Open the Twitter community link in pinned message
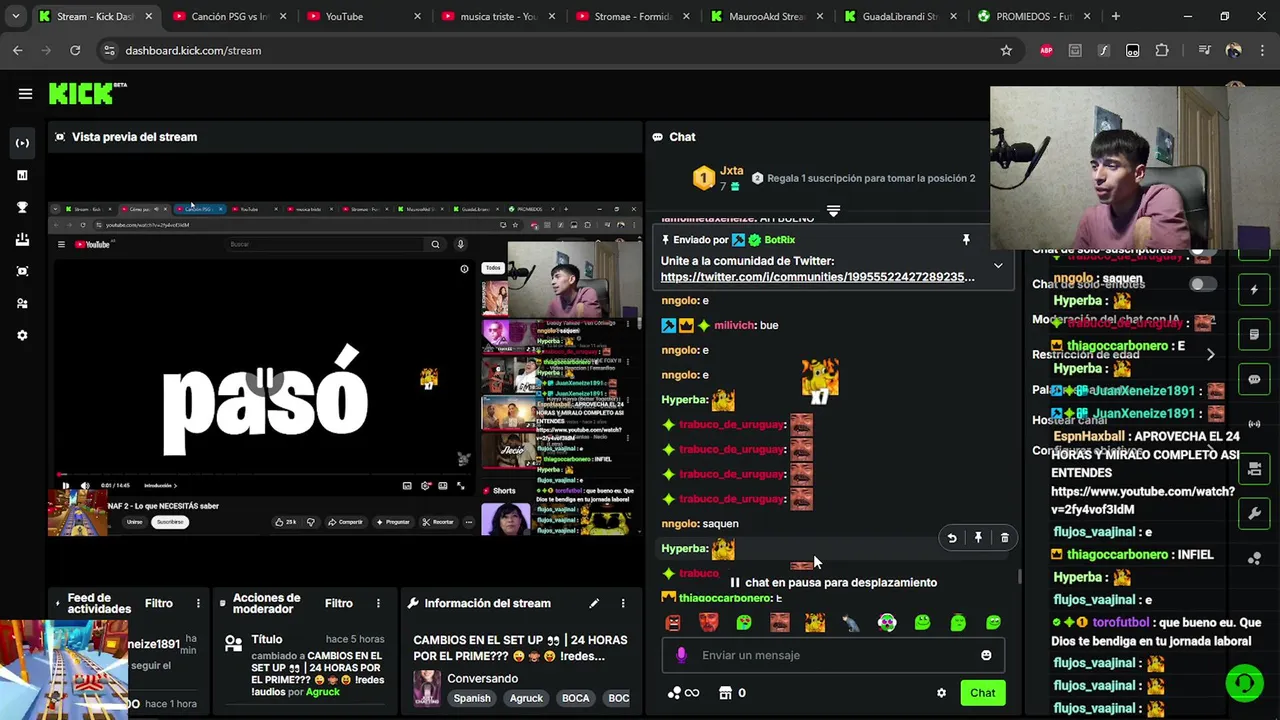The height and width of the screenshot is (720, 1280). point(817,277)
